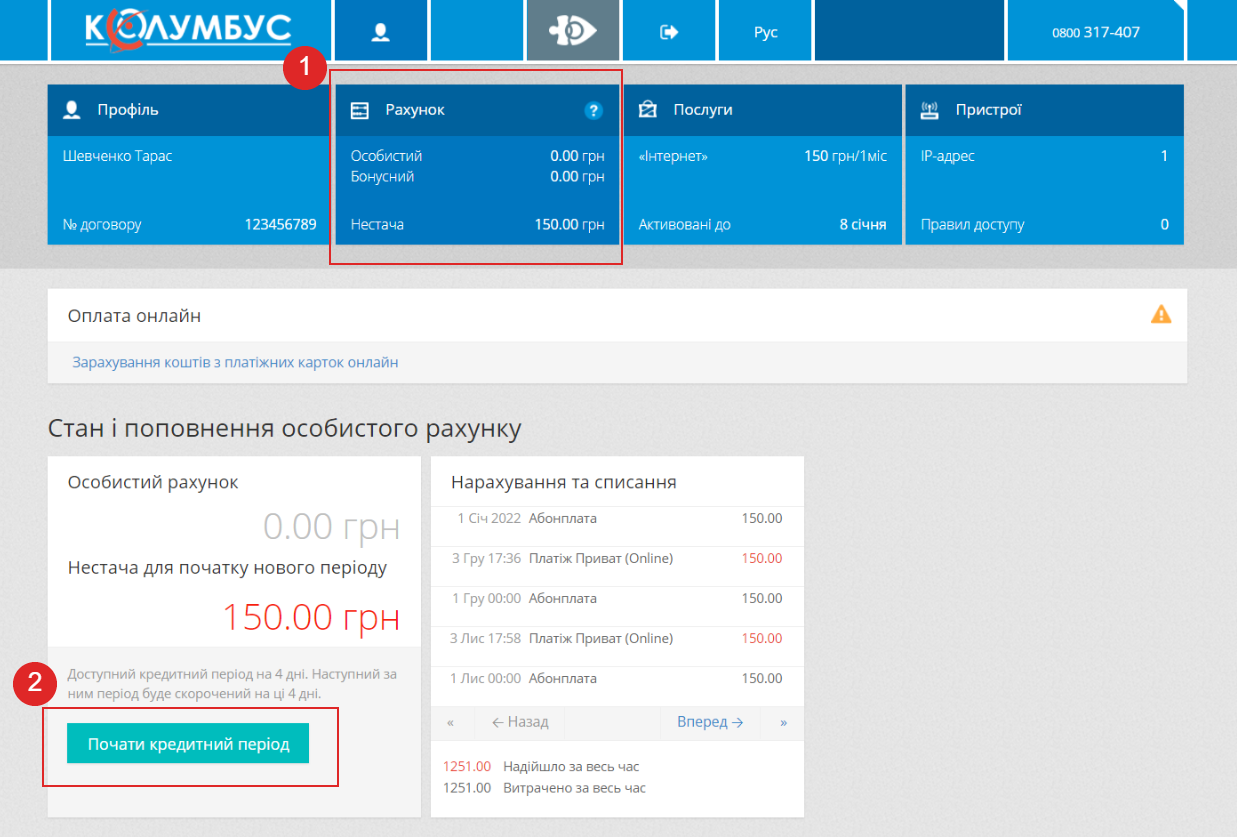Expand the Оплата онлайн section header
1237x837 pixels.
tap(134, 316)
